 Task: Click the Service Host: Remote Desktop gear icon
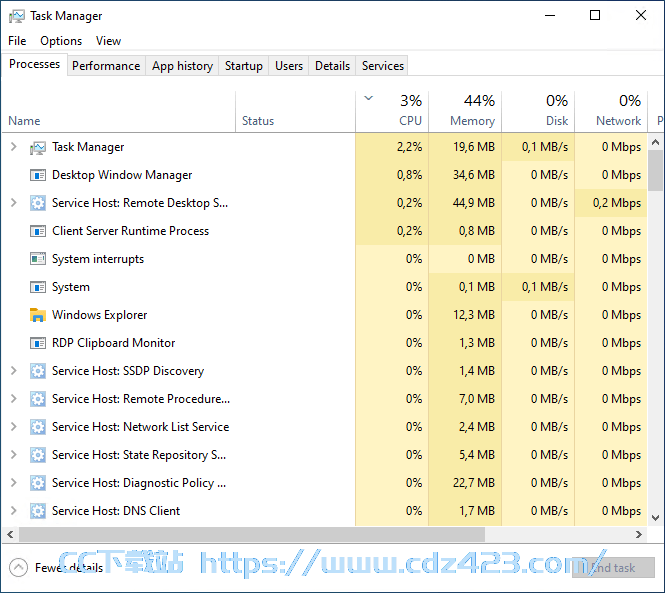point(38,203)
